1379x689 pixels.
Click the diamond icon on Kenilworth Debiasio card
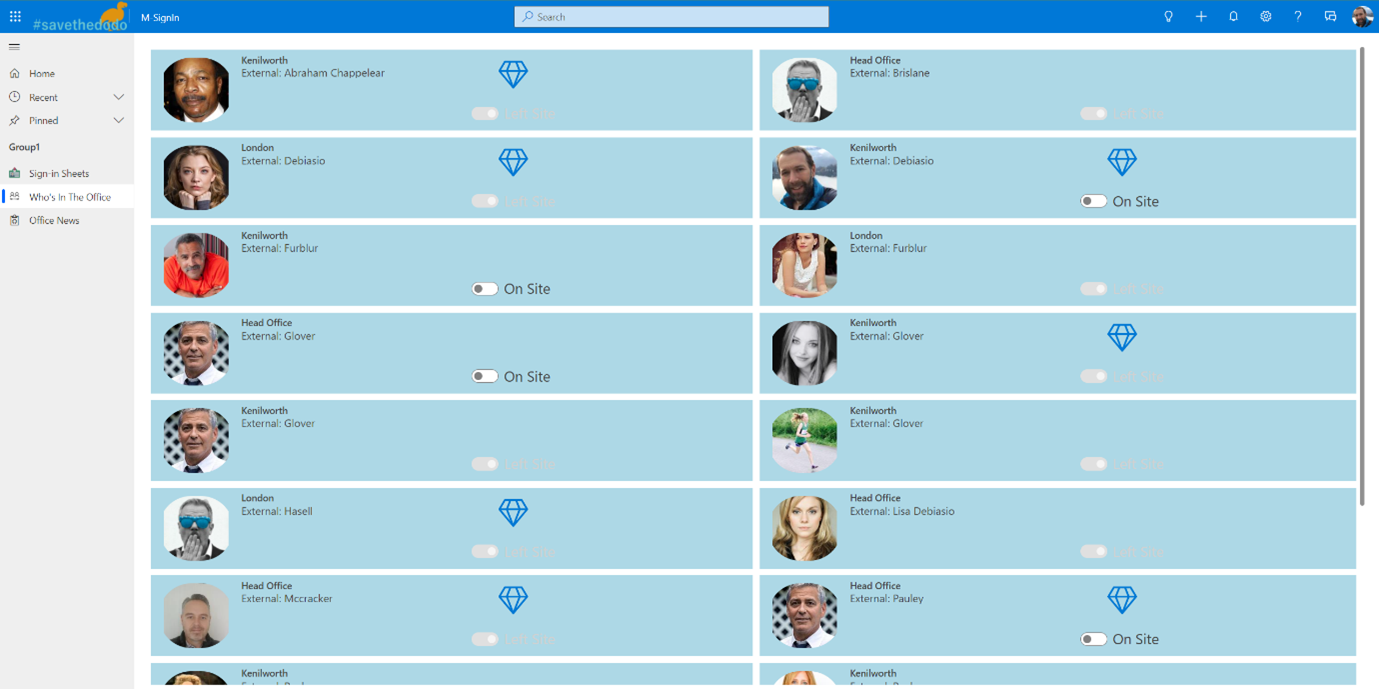point(1122,162)
